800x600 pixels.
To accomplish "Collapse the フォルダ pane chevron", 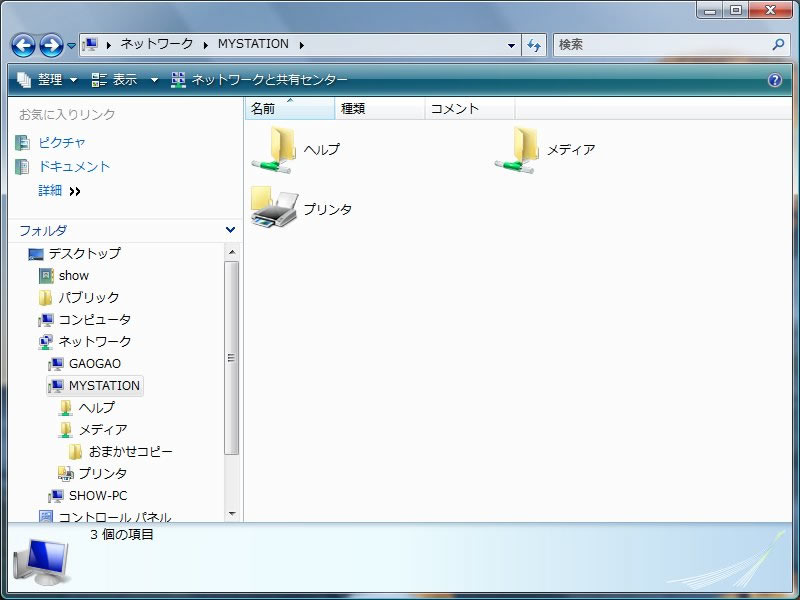I will 231,230.
